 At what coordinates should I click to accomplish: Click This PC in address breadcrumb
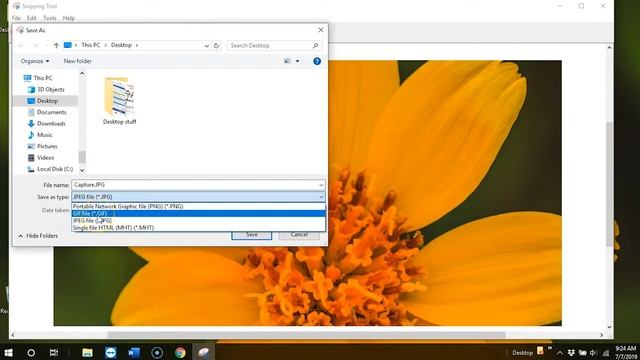tap(91, 45)
